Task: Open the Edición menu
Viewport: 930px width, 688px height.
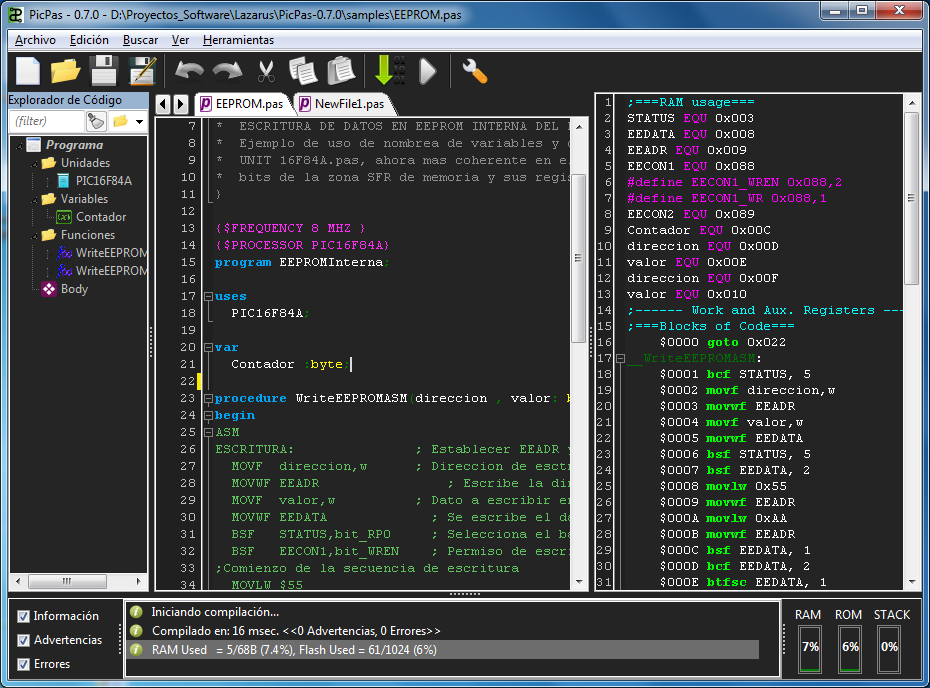Action: click(89, 40)
